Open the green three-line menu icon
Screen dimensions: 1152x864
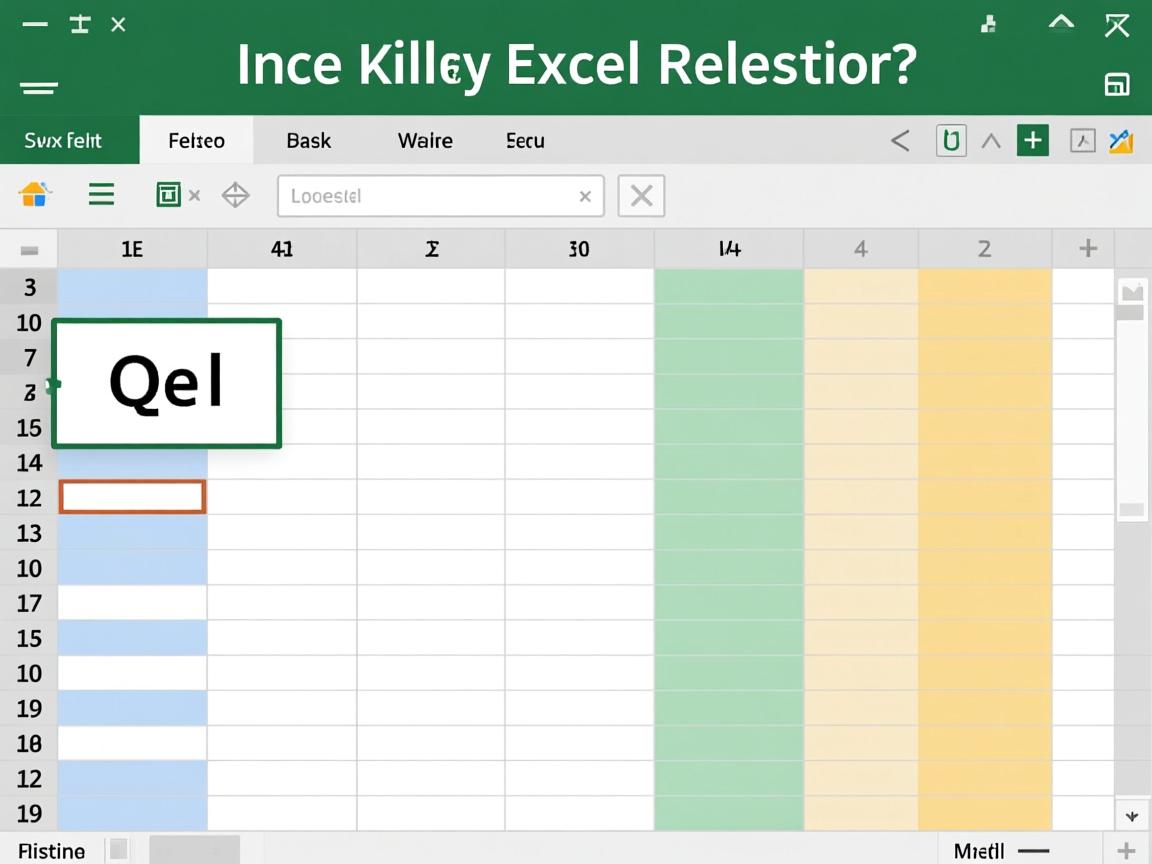click(x=101, y=194)
